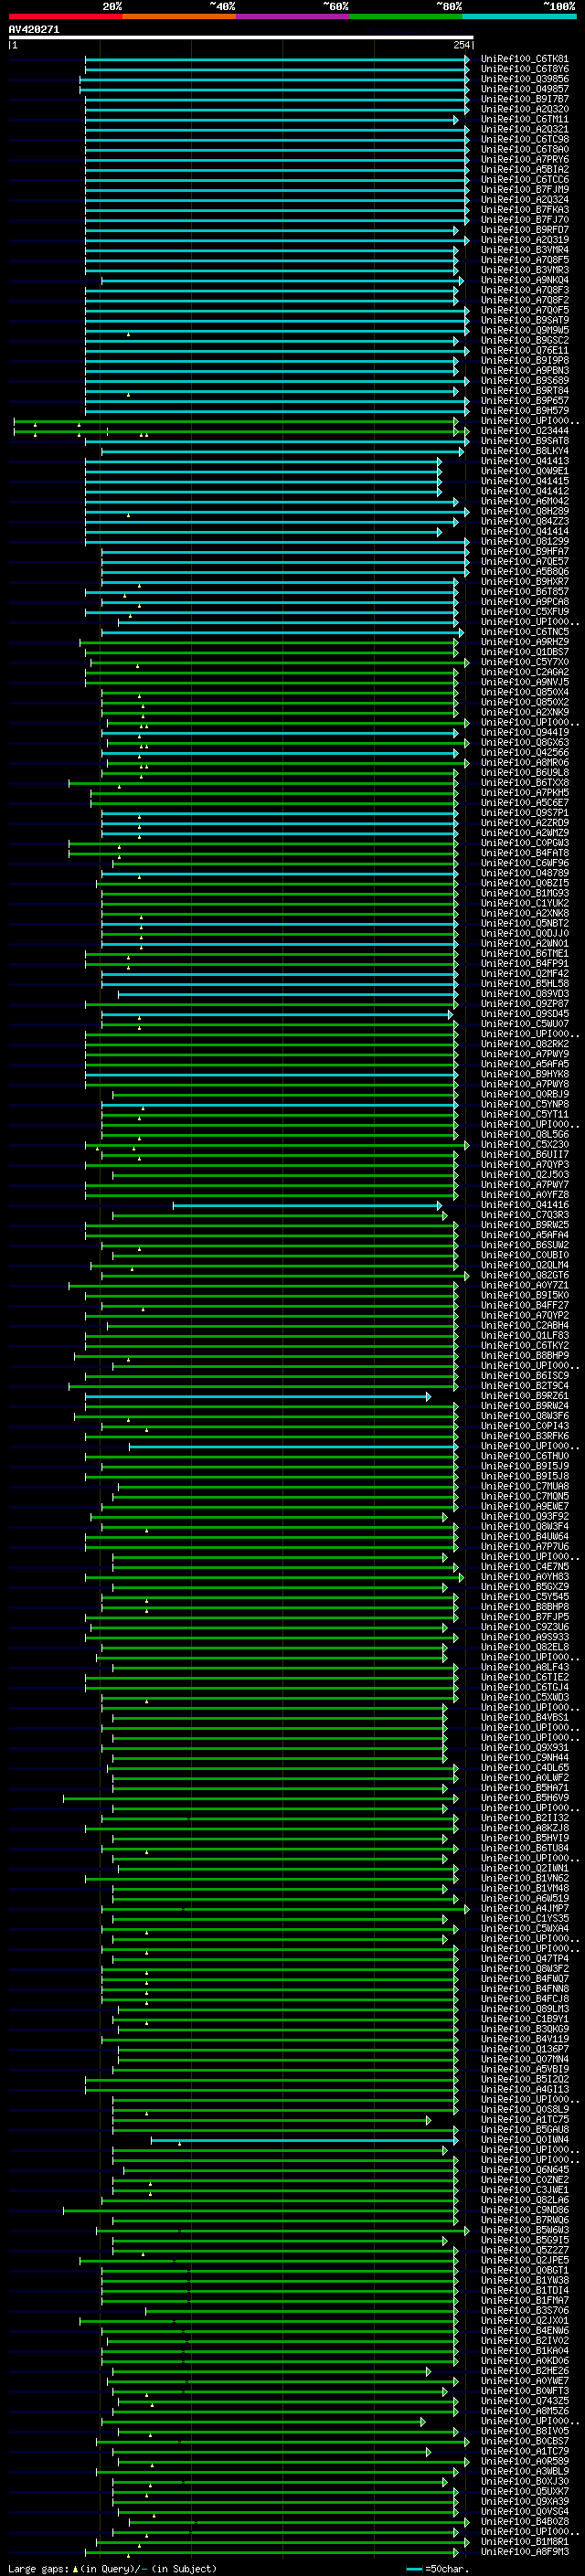Select the UniRef100_C7Q3R3 label

(524, 1215)
